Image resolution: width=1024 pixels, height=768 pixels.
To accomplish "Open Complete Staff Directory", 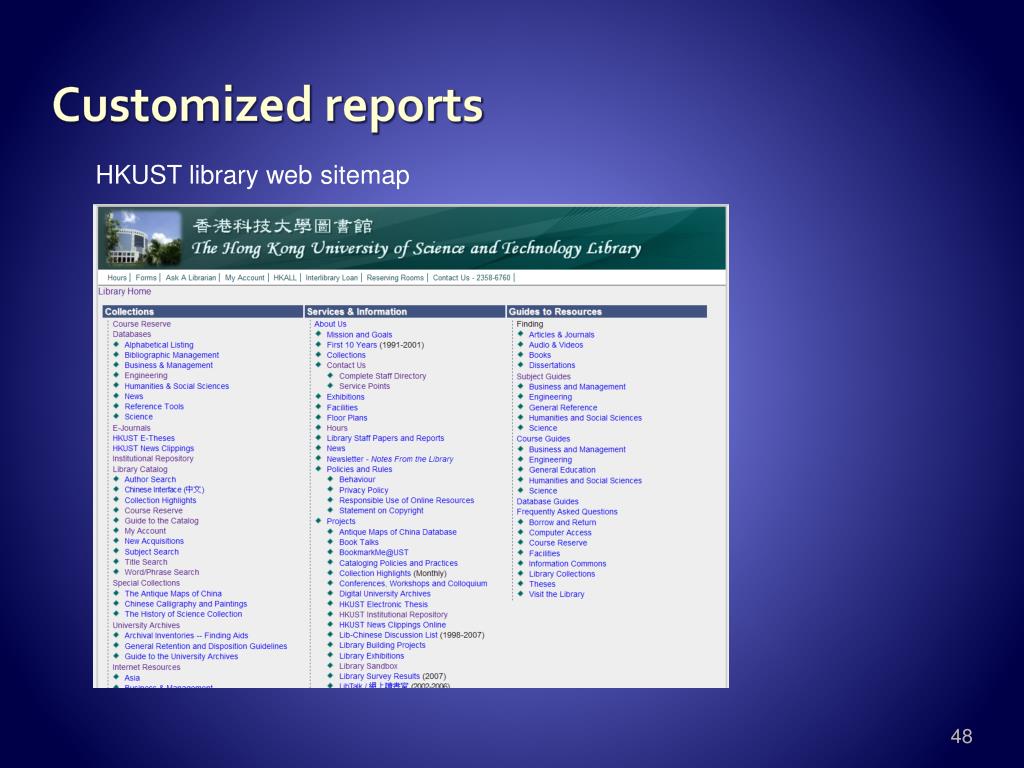I will [x=383, y=376].
